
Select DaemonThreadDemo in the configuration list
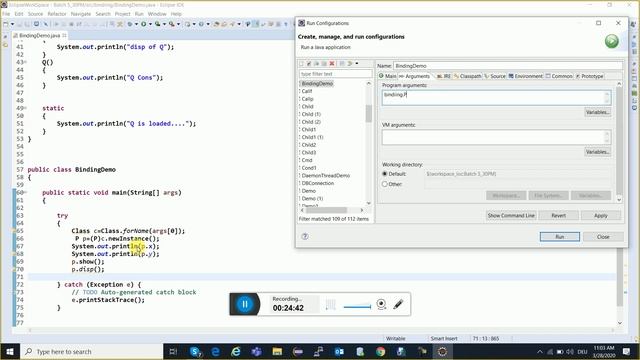coord(325,176)
